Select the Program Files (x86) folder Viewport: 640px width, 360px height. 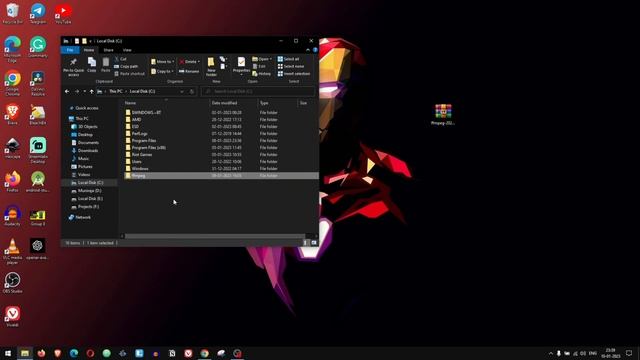click(x=220, y=147)
